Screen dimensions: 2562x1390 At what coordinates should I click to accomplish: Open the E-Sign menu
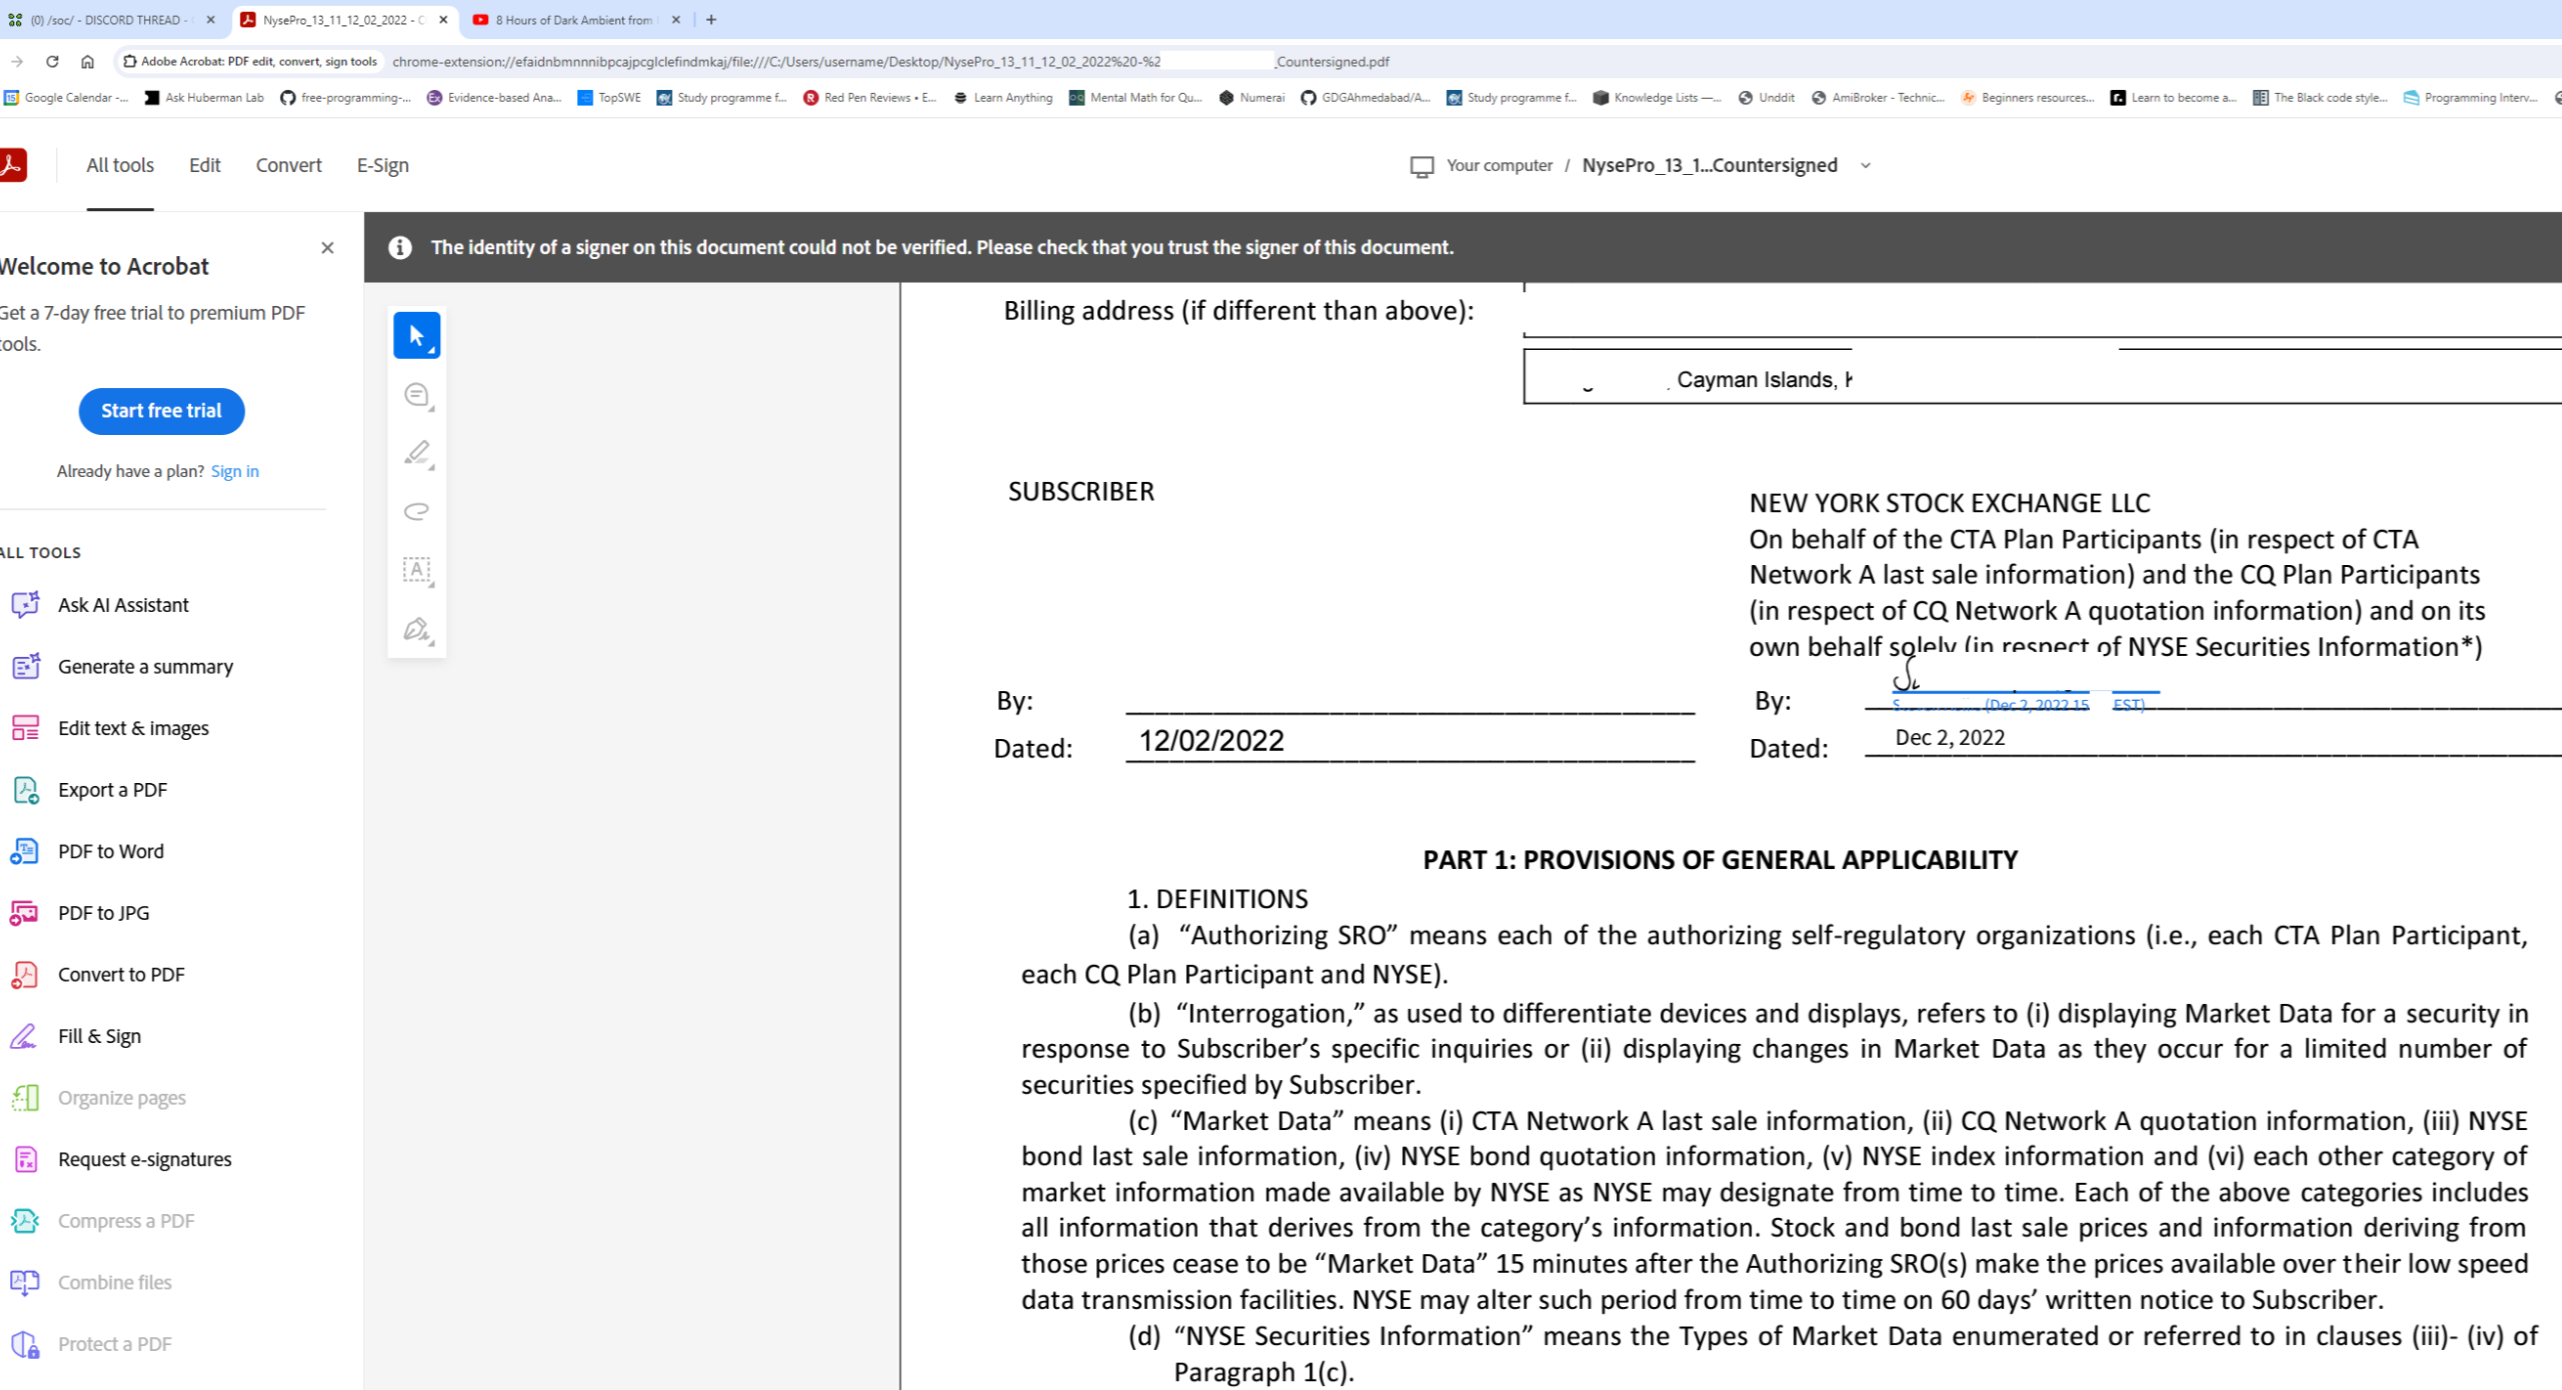[383, 165]
